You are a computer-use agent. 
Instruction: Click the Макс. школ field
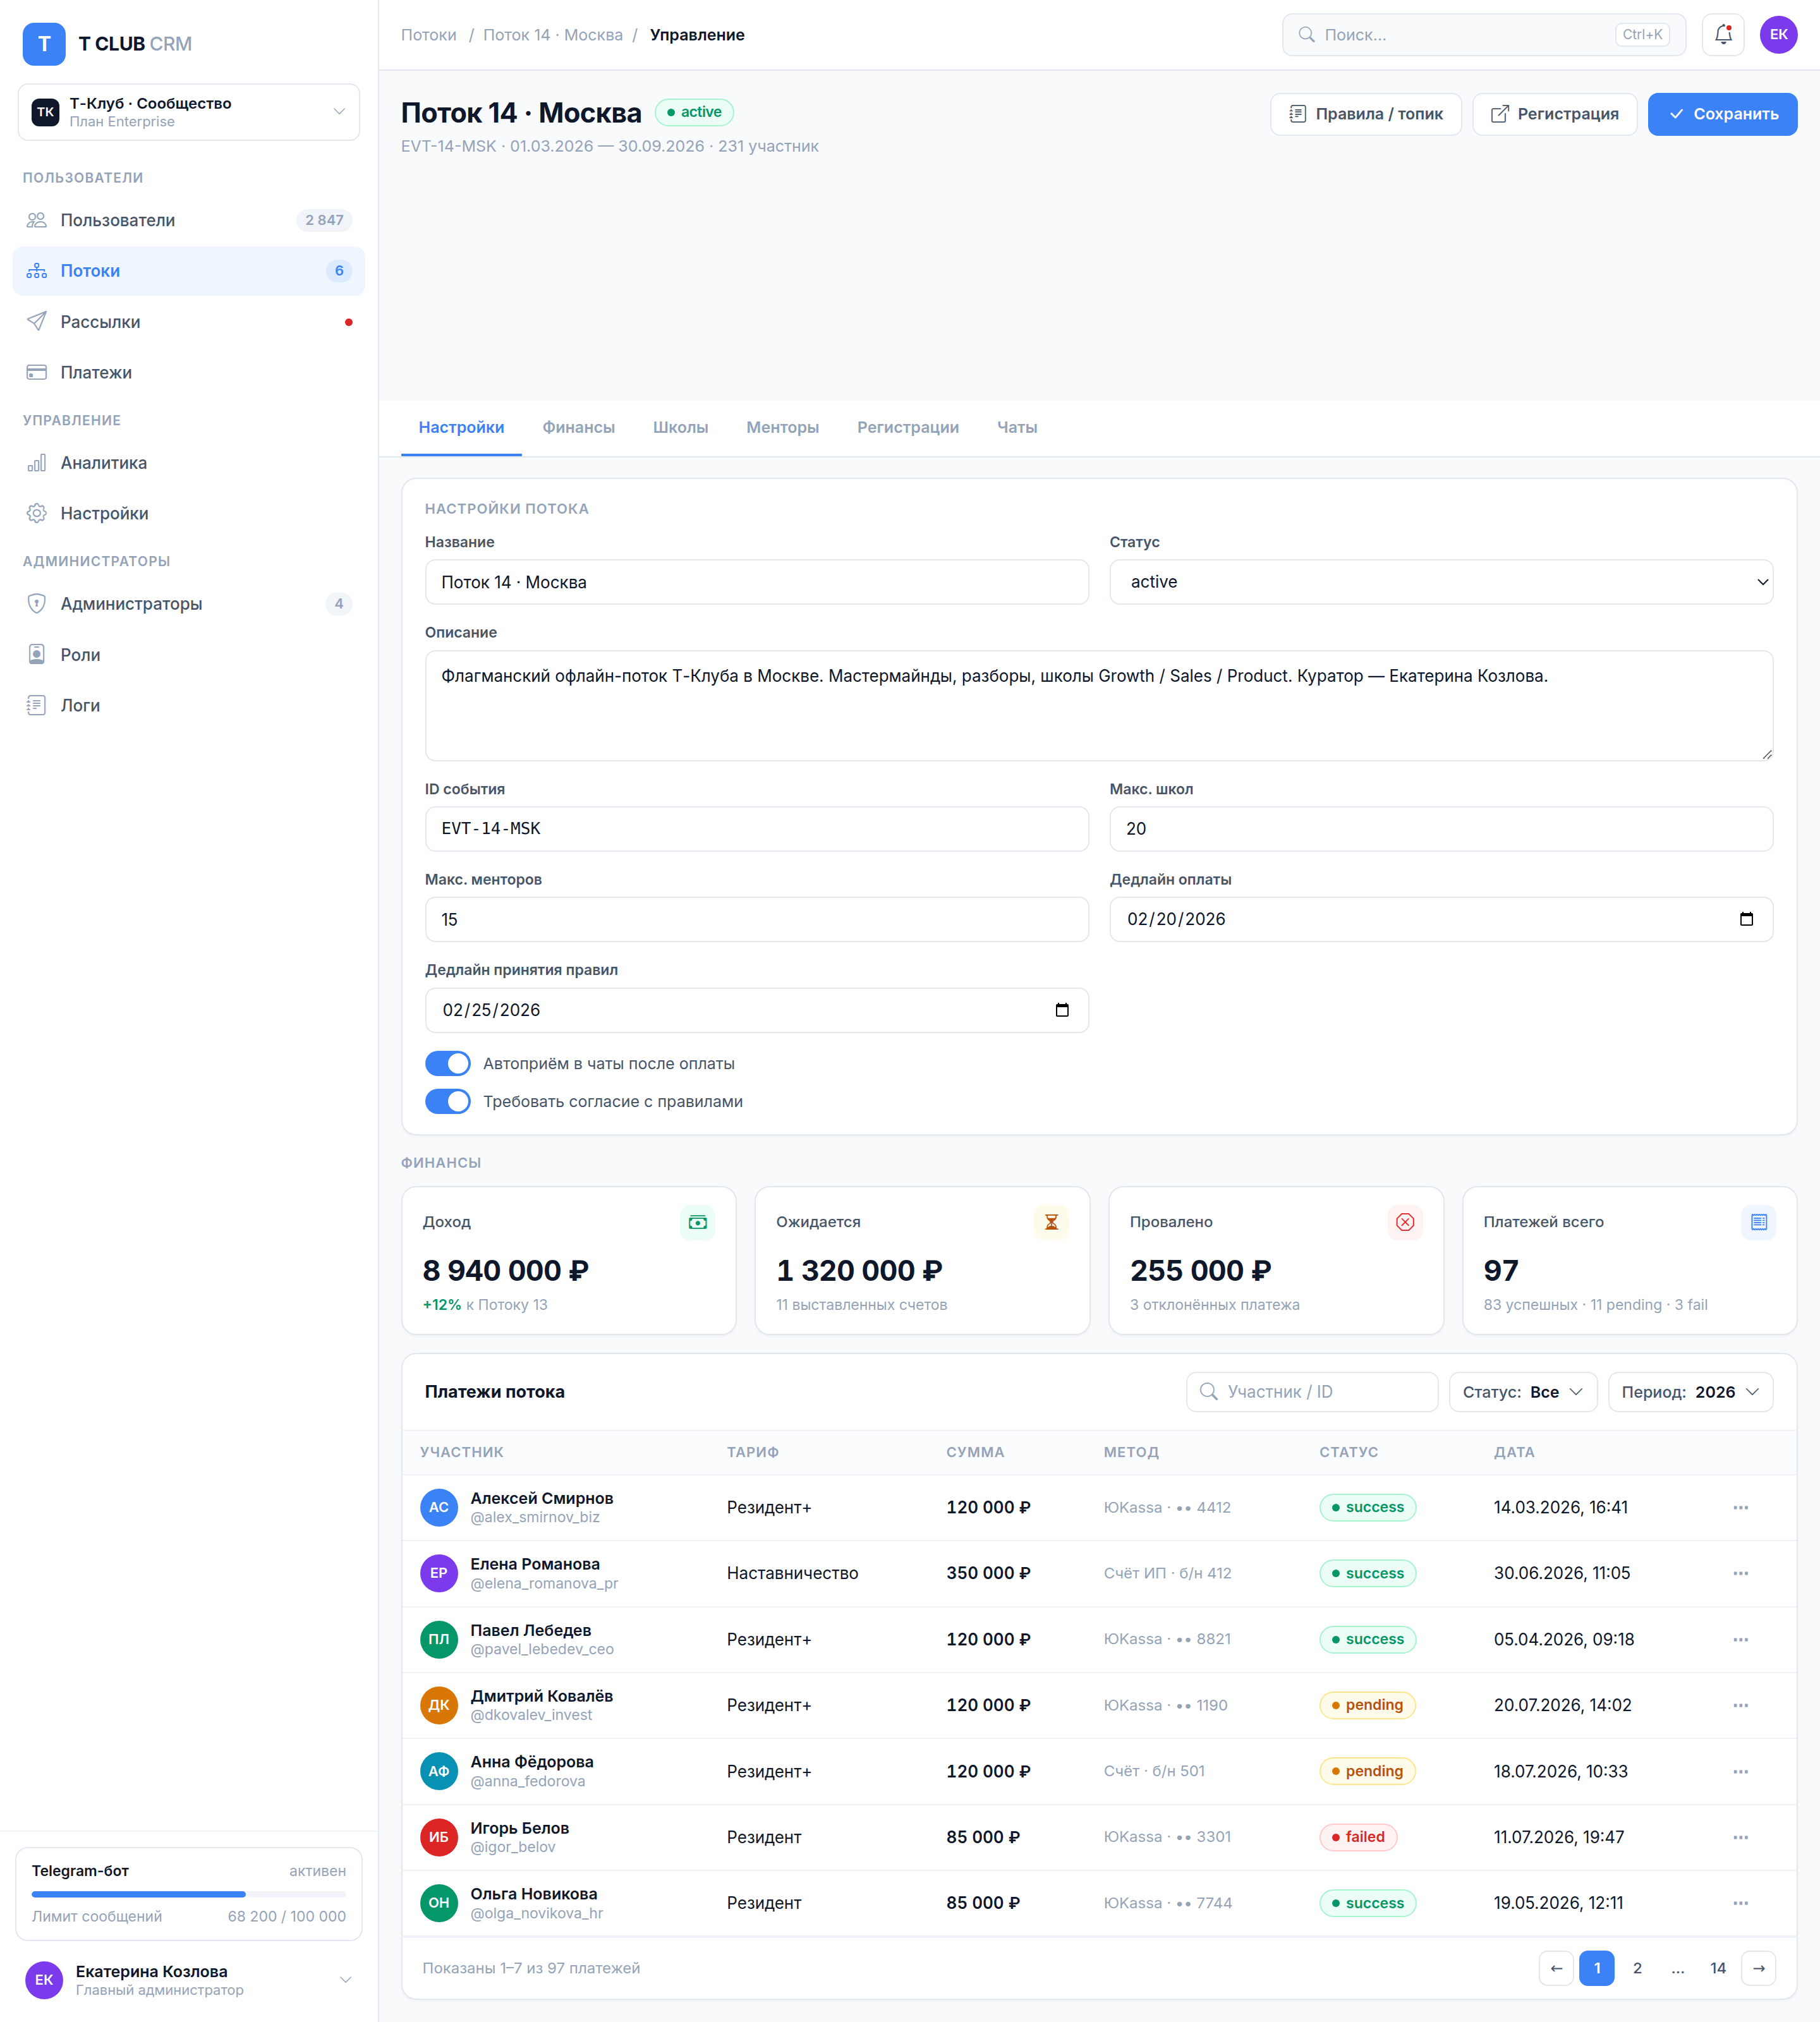(1441, 829)
